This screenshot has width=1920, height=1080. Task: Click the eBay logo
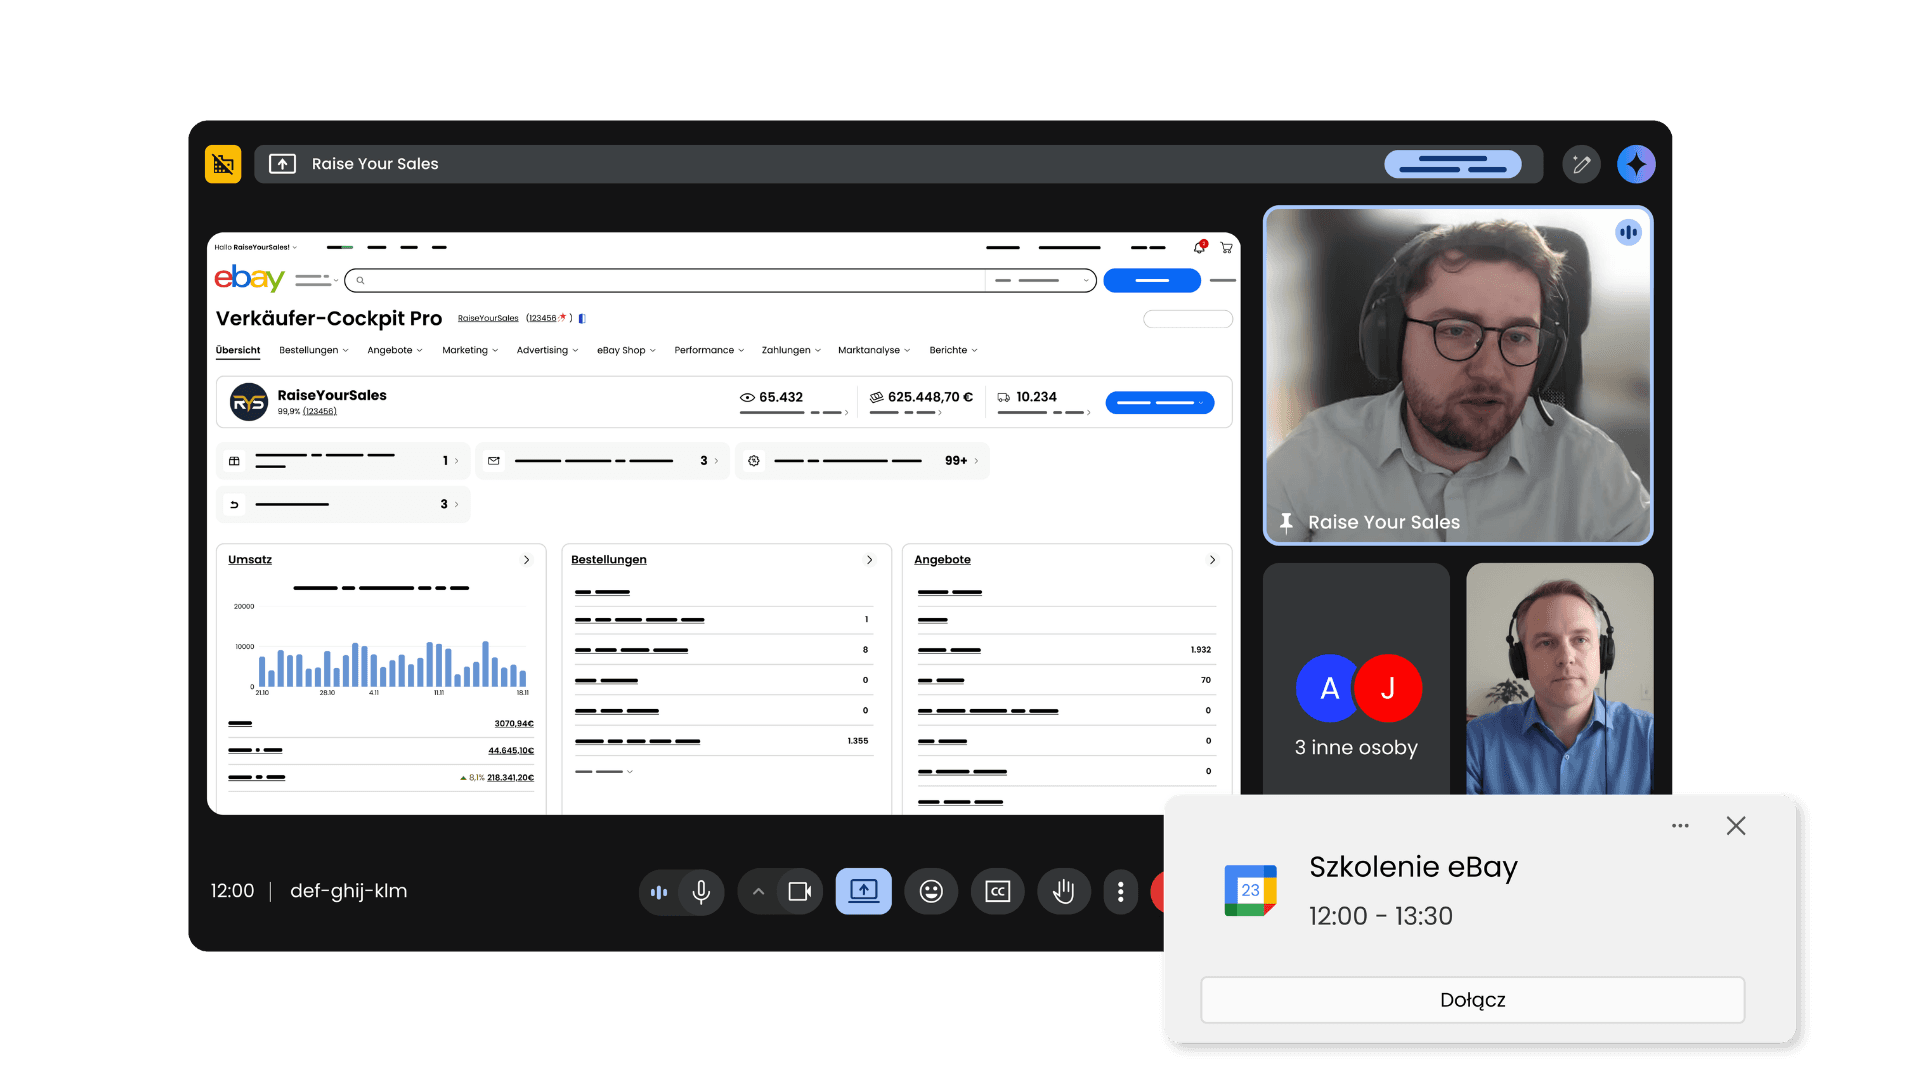coord(249,278)
